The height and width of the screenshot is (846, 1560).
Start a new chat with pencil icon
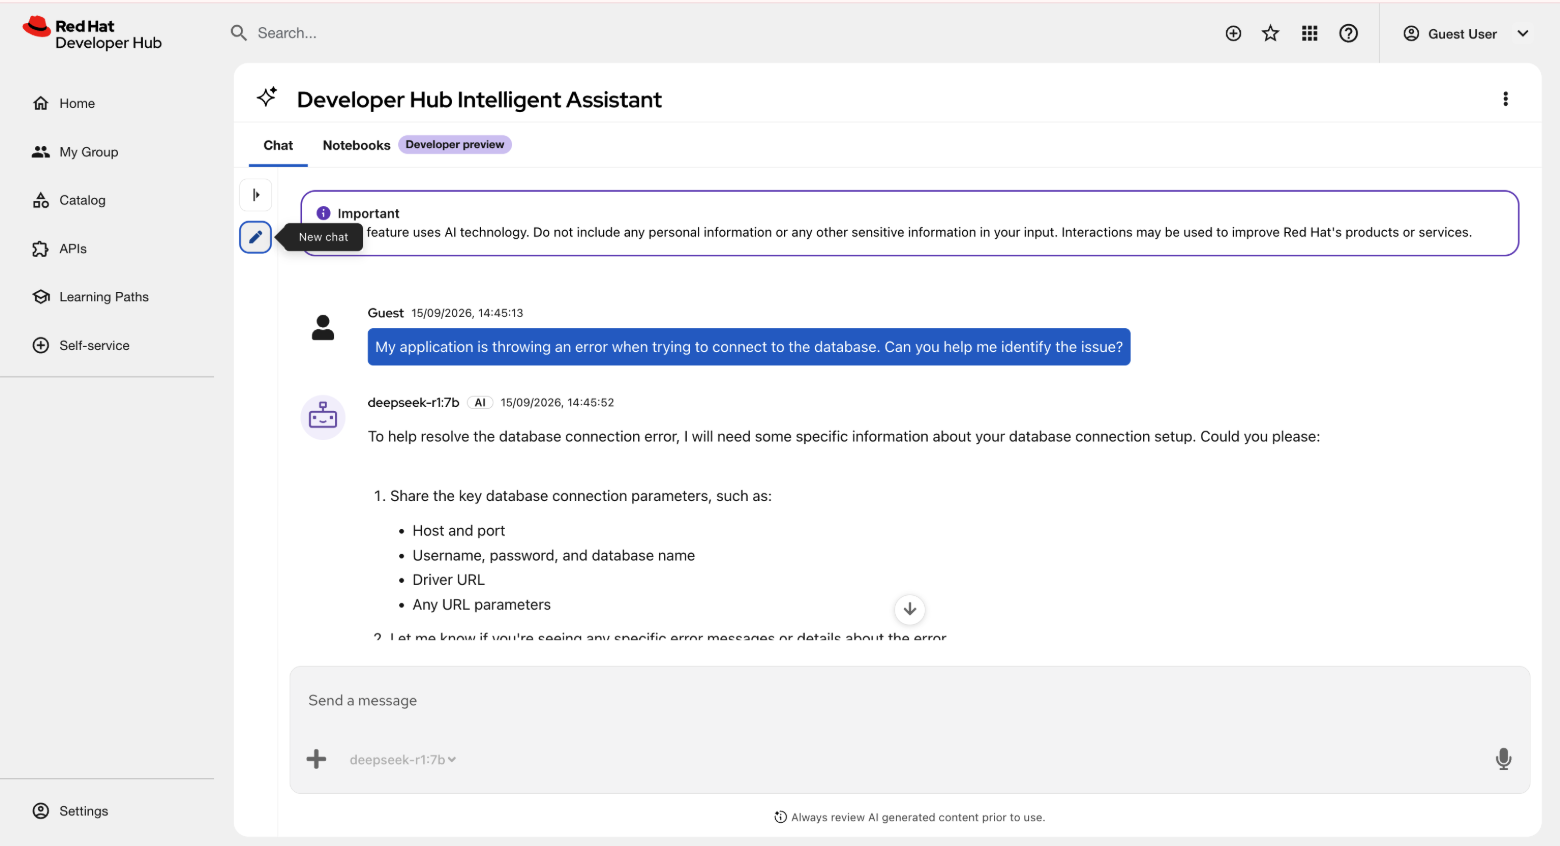pyautogui.click(x=256, y=237)
